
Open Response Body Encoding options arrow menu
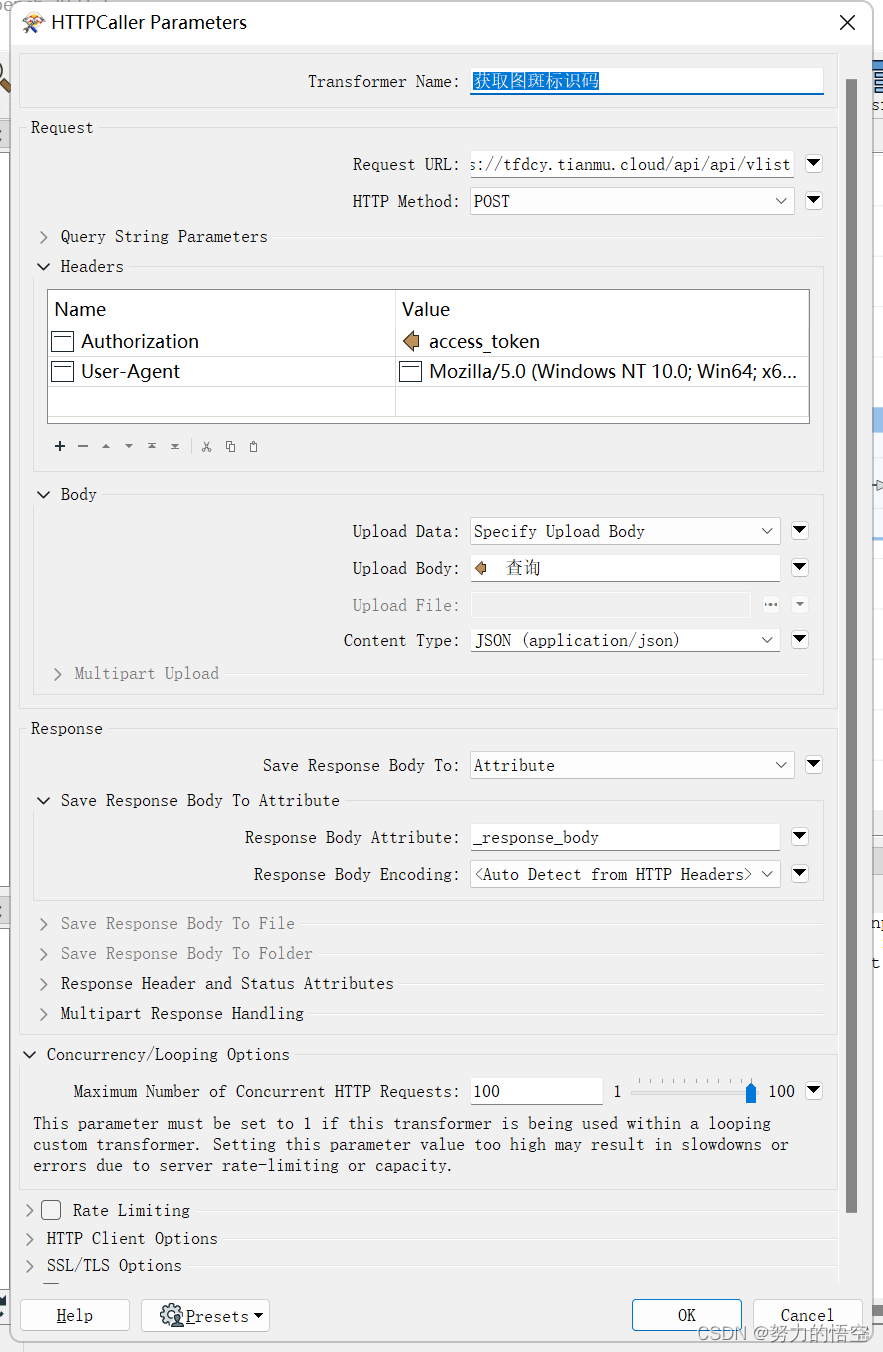point(800,874)
